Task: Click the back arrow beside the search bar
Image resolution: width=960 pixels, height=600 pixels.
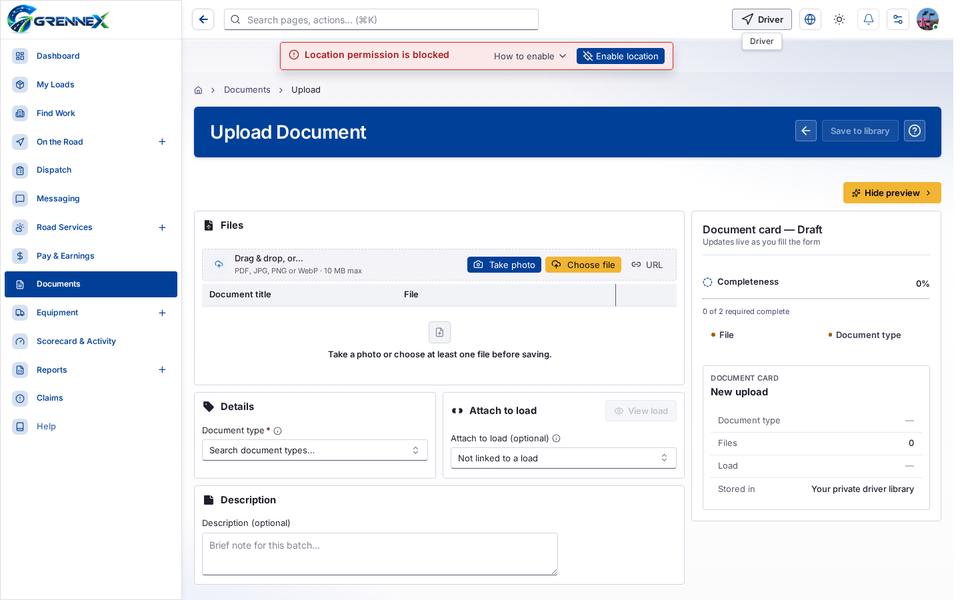Action: click(203, 20)
